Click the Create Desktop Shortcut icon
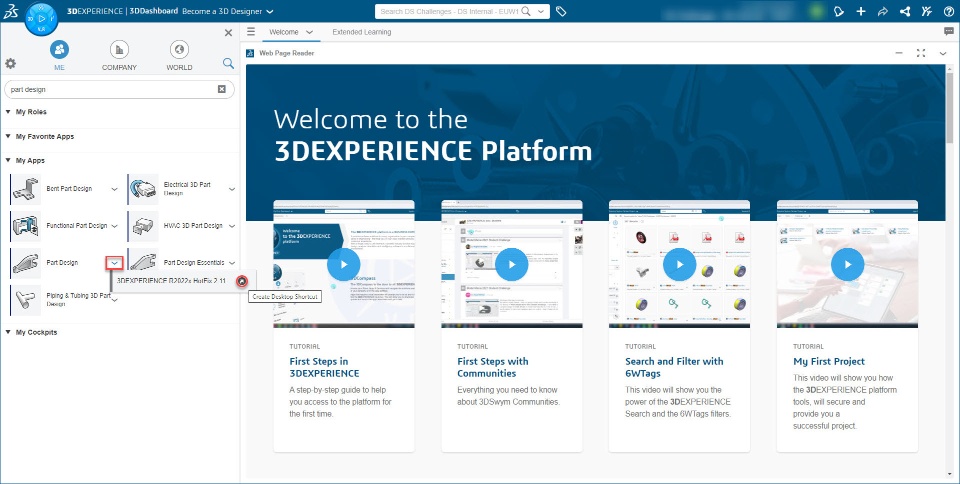Screen dimensions: 960x484 click(242, 281)
